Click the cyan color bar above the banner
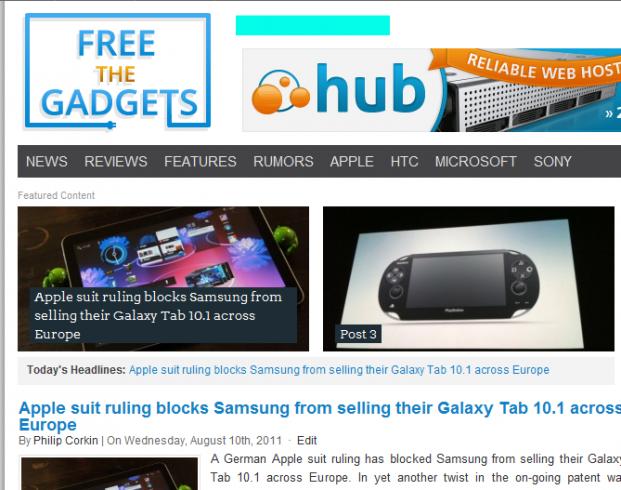Image resolution: width=621 pixels, height=490 pixels. pyautogui.click(x=313, y=25)
